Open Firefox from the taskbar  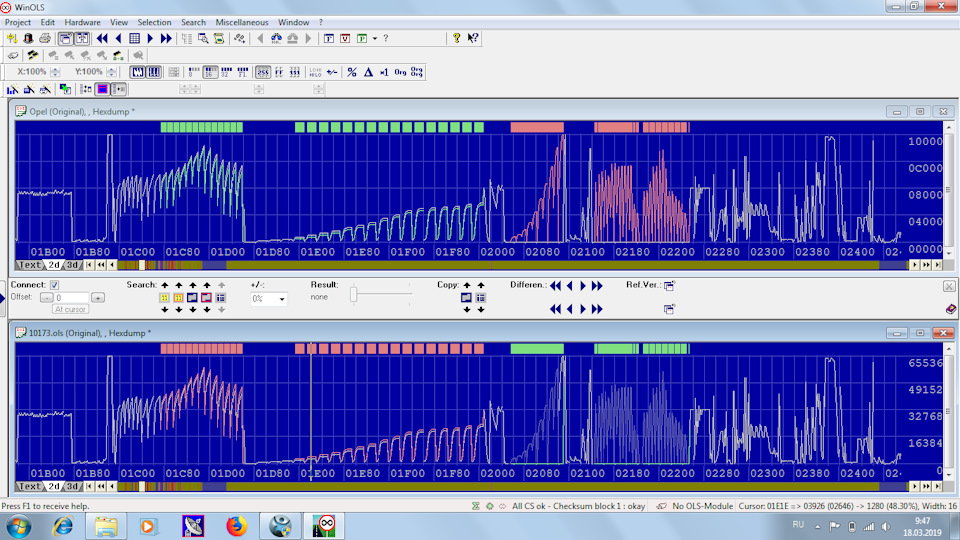pyautogui.click(x=237, y=524)
